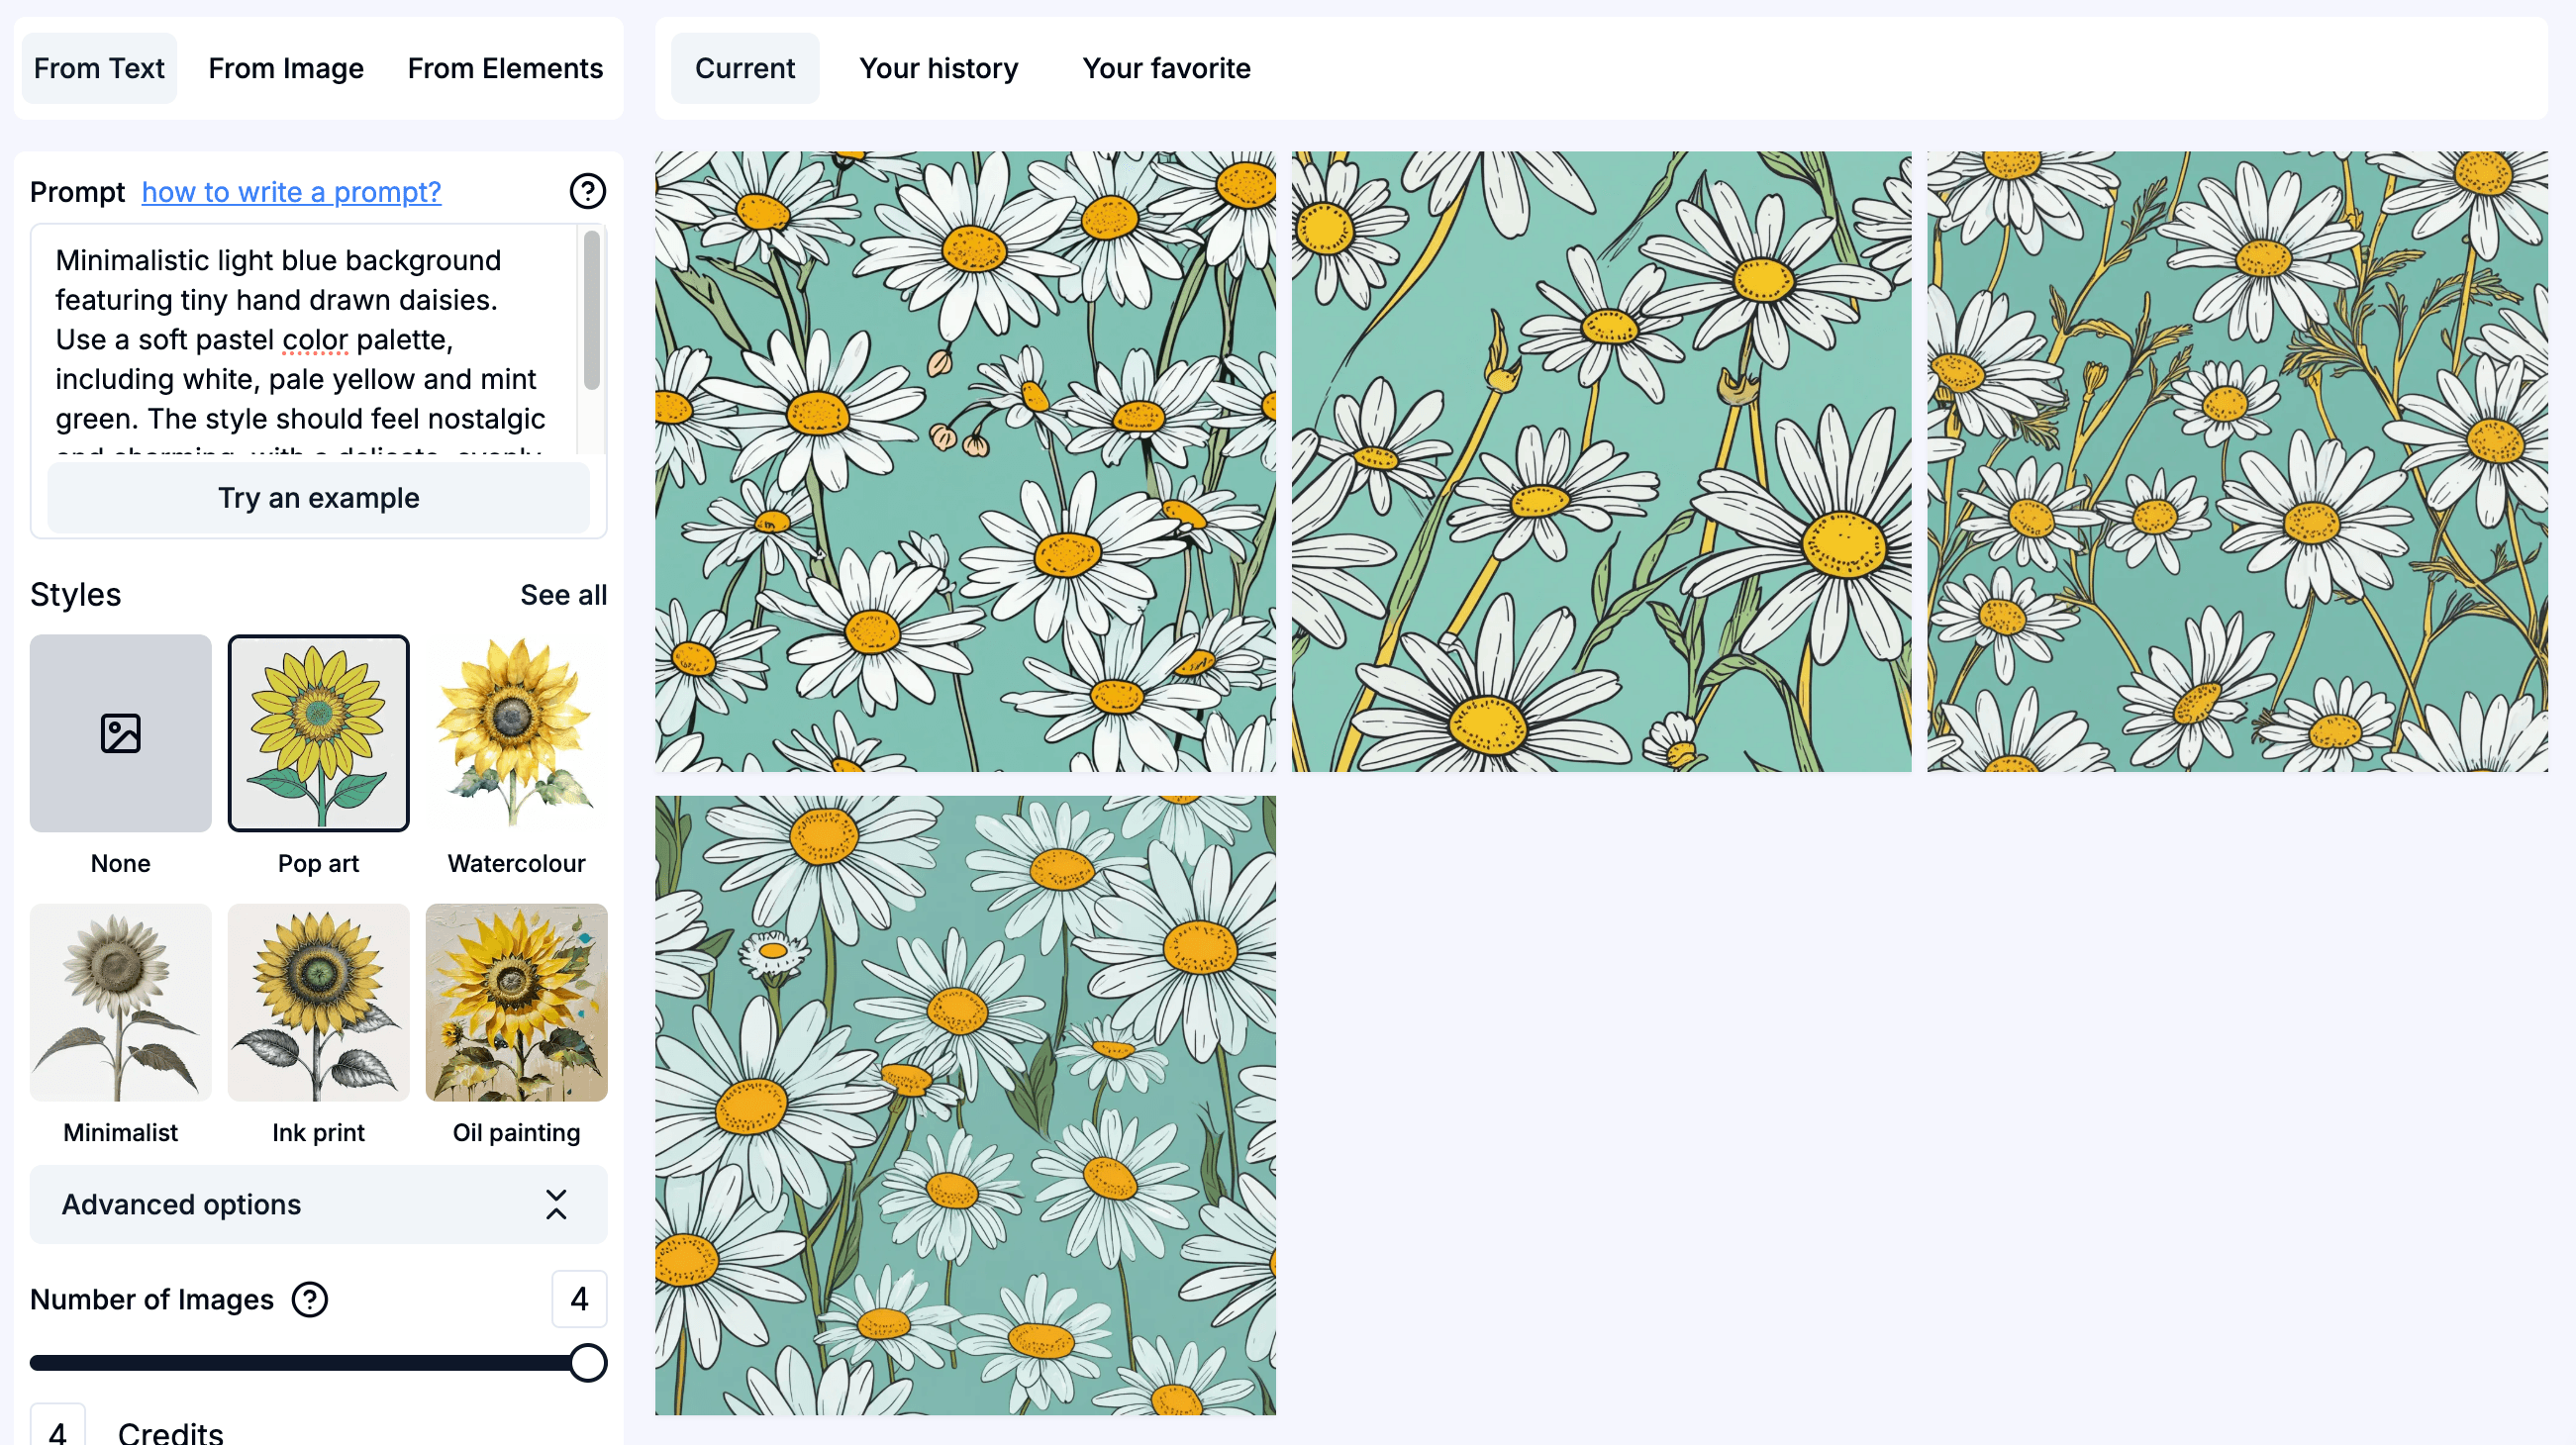Click the number of images value box

pyautogui.click(x=579, y=1299)
